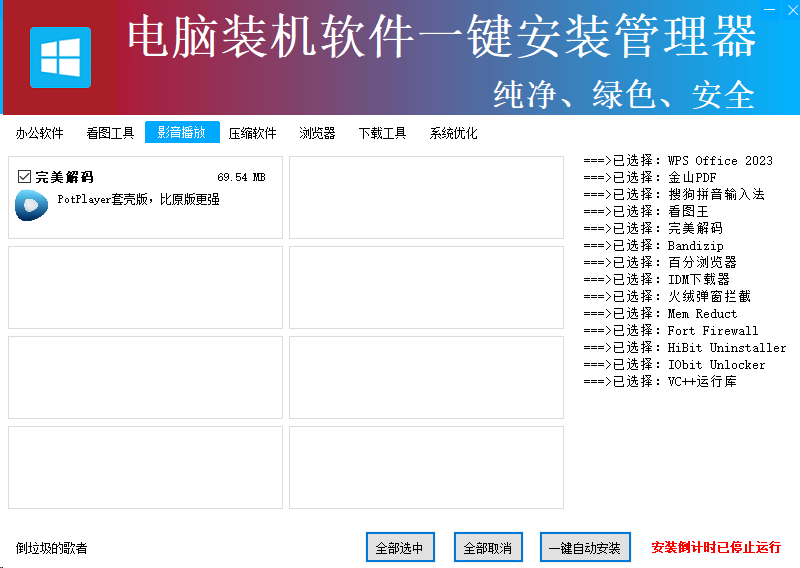Open the 办公软件 tab
800x568 pixels.
pos(39,133)
